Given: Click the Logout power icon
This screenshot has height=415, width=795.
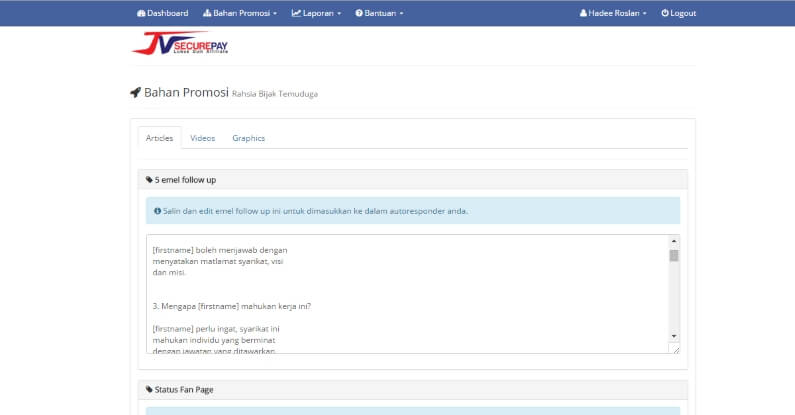Looking at the screenshot, I should tap(665, 13).
